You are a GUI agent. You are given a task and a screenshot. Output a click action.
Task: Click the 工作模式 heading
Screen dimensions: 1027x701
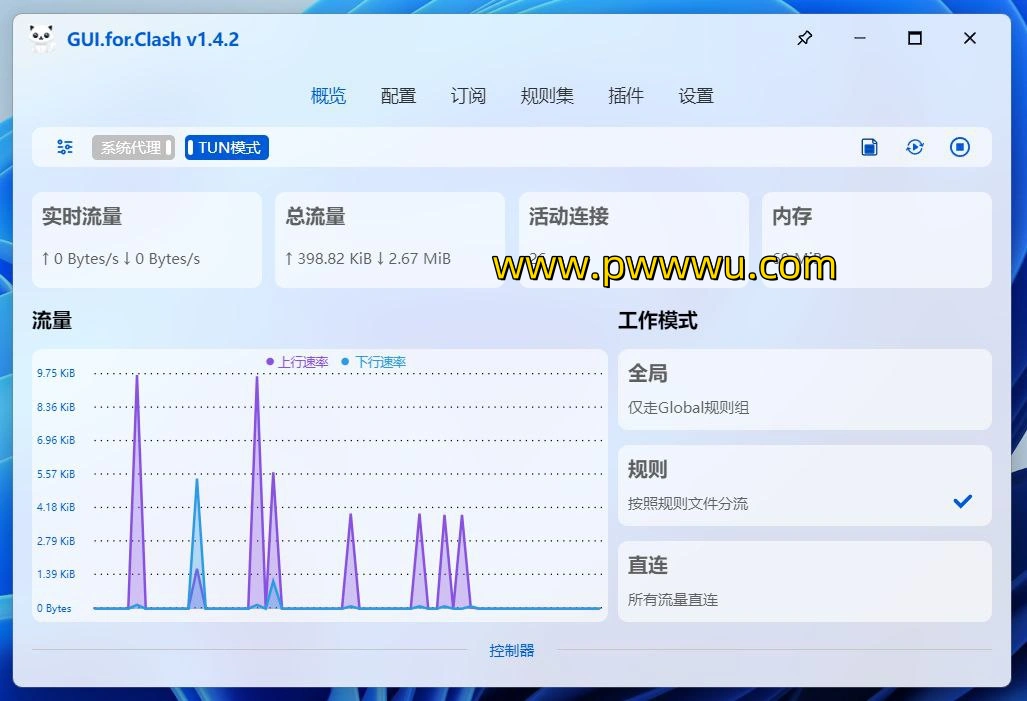[x=658, y=320]
